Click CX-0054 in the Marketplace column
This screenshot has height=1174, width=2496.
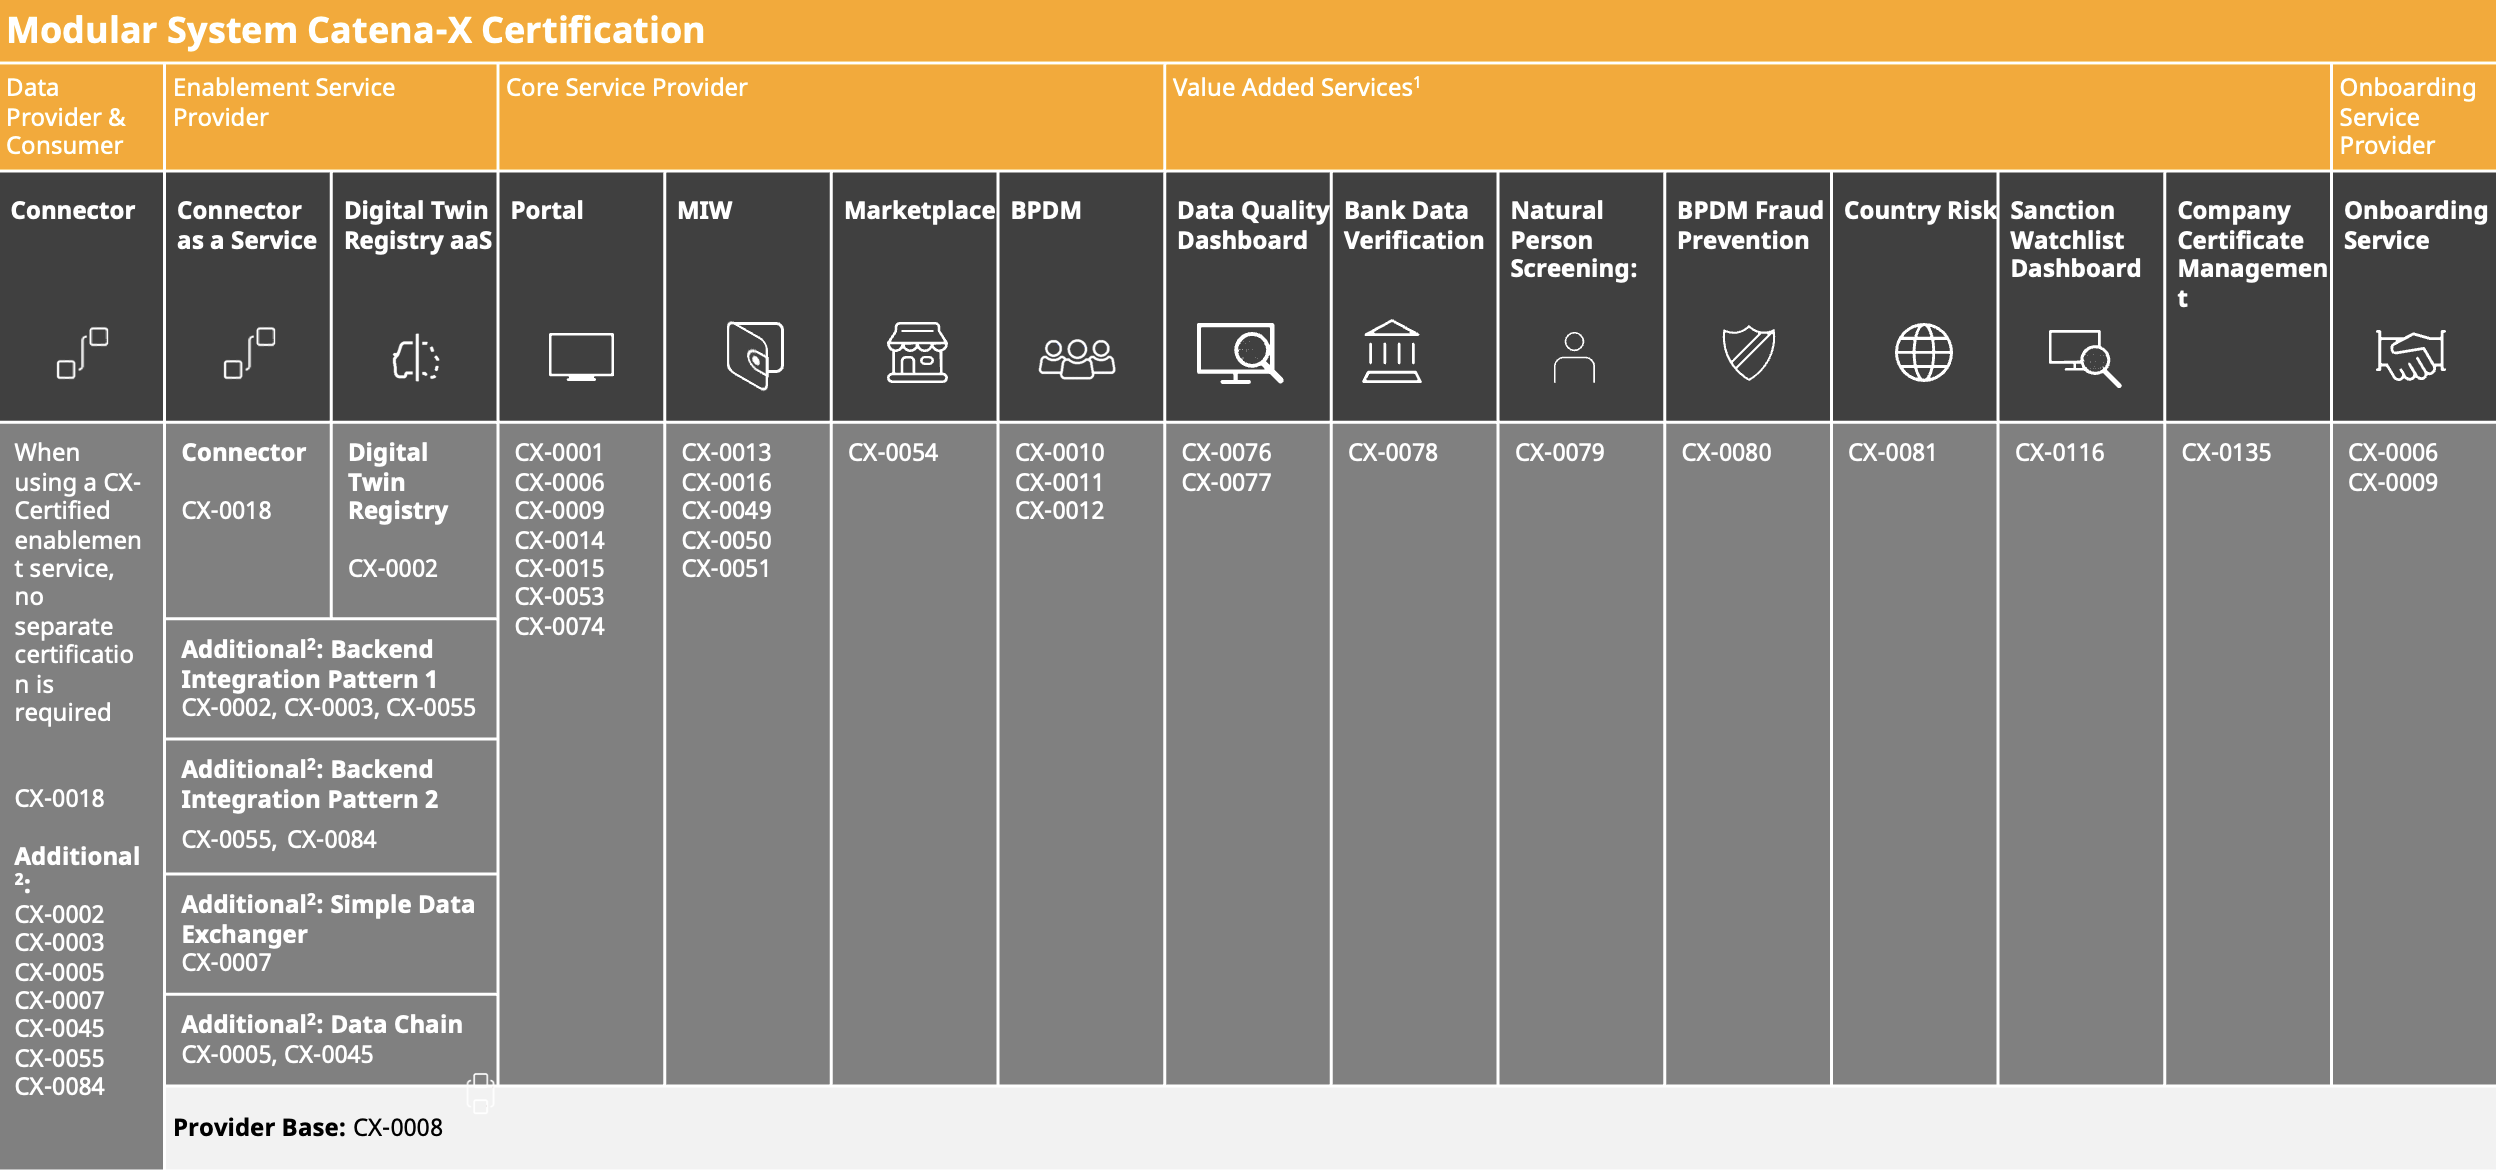pyautogui.click(x=893, y=452)
